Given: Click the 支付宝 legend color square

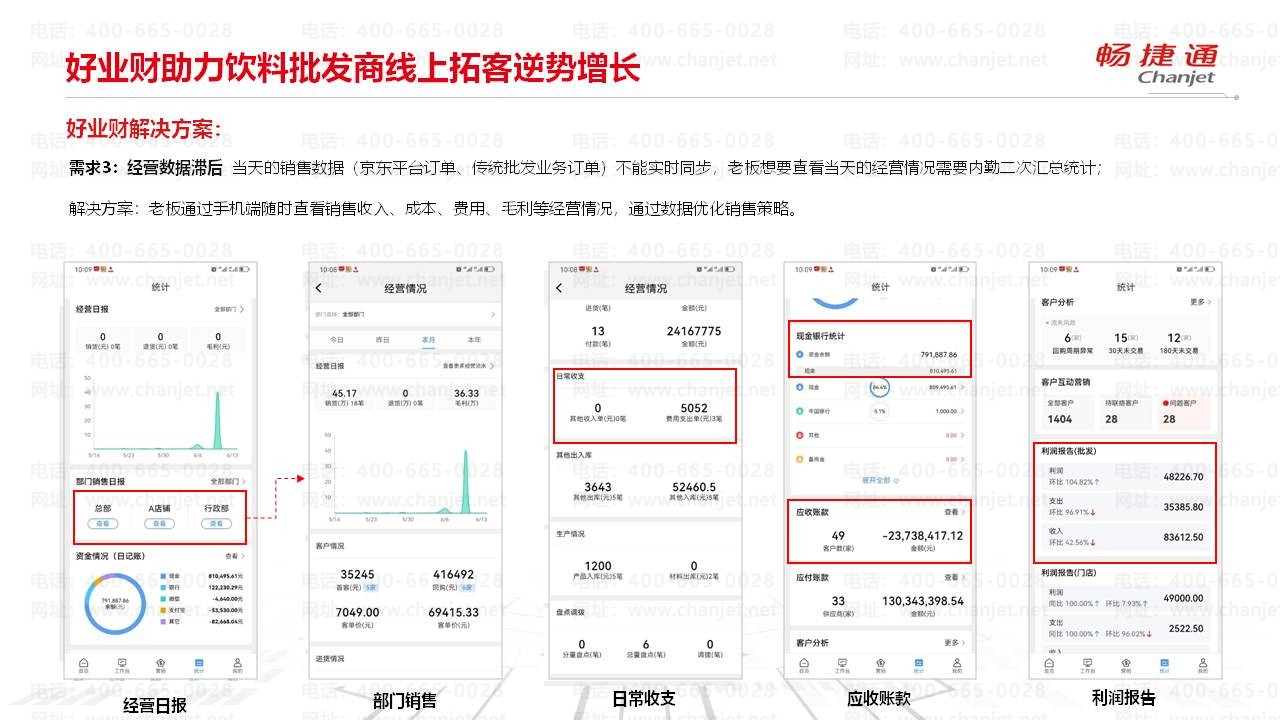Looking at the screenshot, I should point(162,610).
